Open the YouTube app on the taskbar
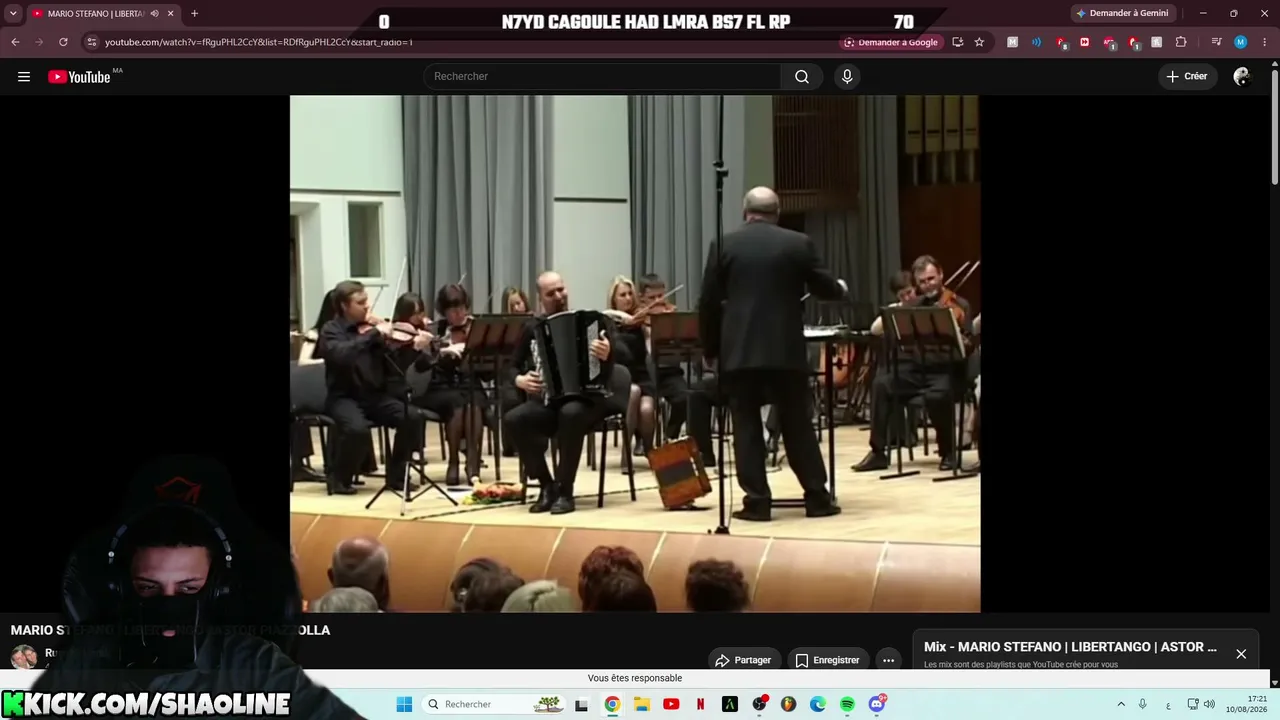The width and height of the screenshot is (1280, 720). click(671, 704)
